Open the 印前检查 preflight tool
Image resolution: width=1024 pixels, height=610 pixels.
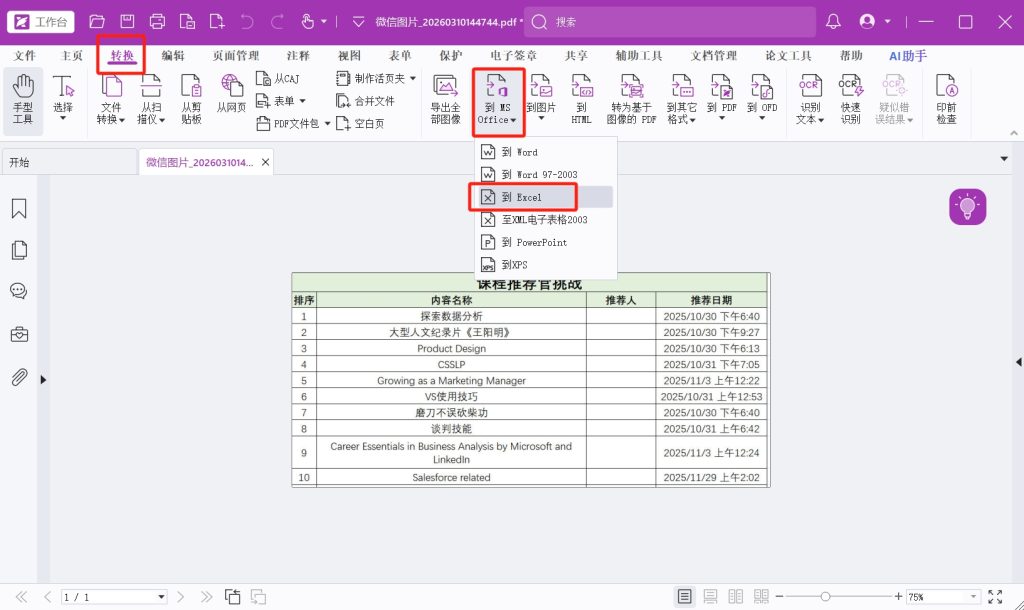[x=945, y=100]
